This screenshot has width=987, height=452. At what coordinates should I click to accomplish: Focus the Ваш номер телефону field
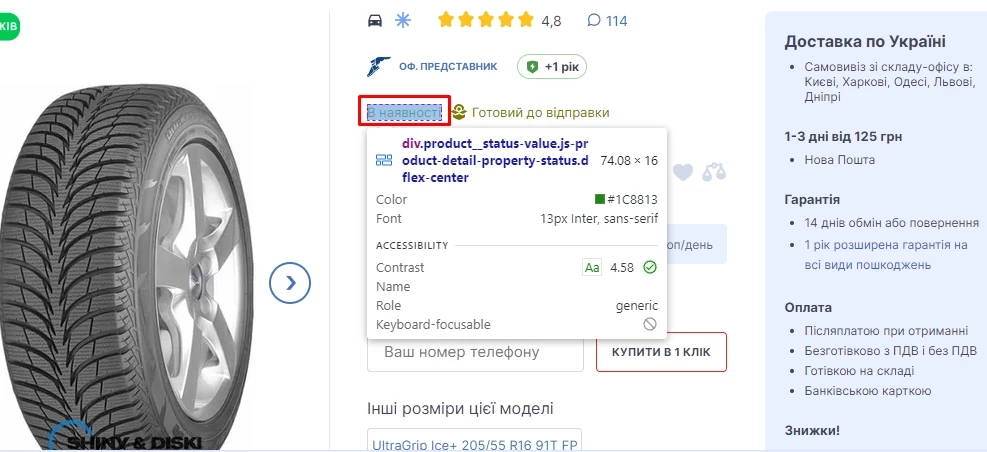[475, 352]
